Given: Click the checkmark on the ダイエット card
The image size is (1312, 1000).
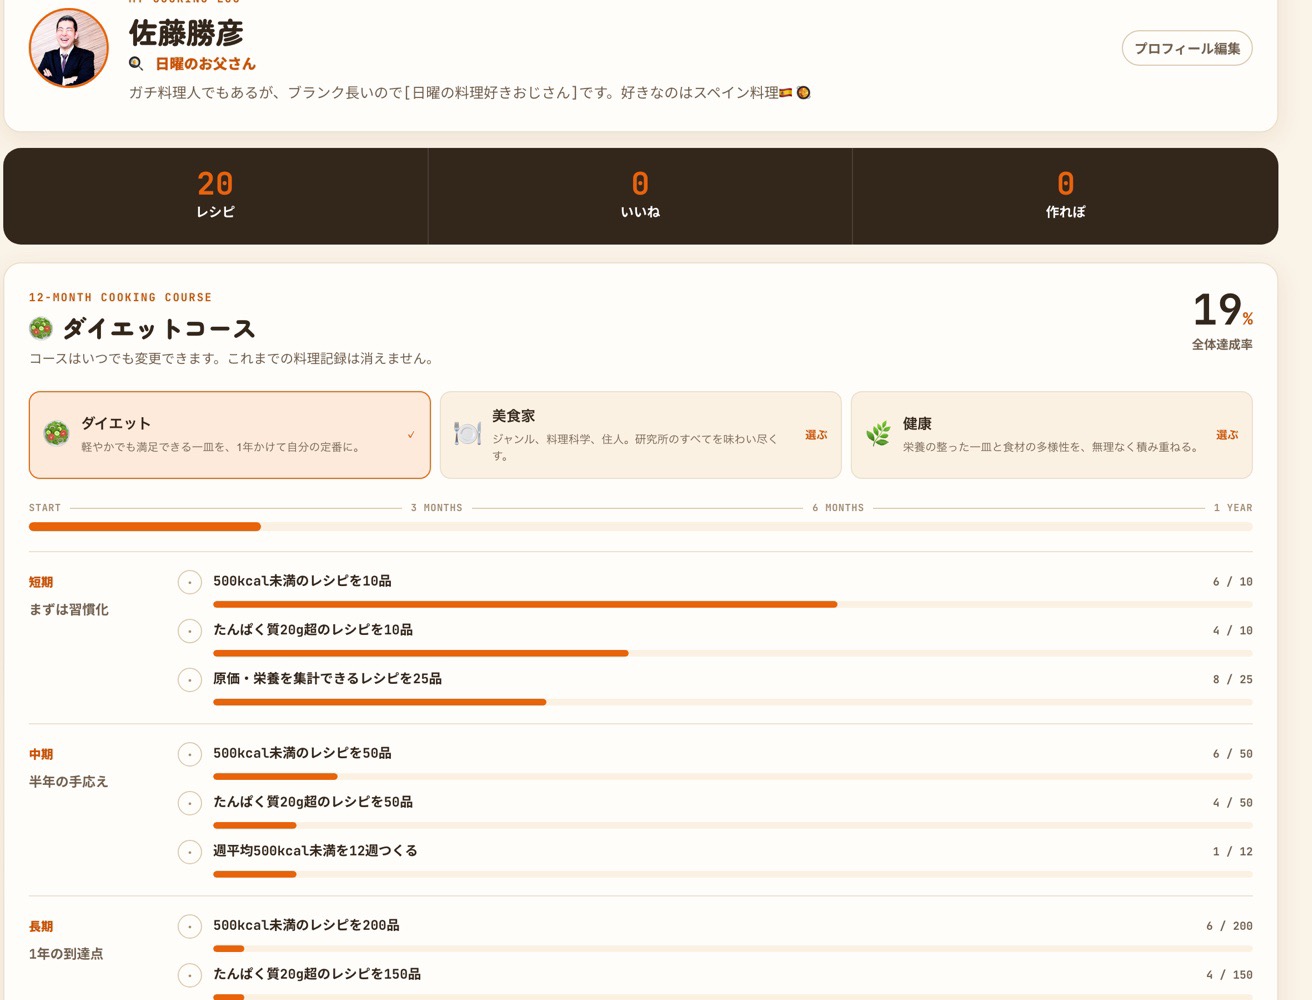Looking at the screenshot, I should click(411, 435).
